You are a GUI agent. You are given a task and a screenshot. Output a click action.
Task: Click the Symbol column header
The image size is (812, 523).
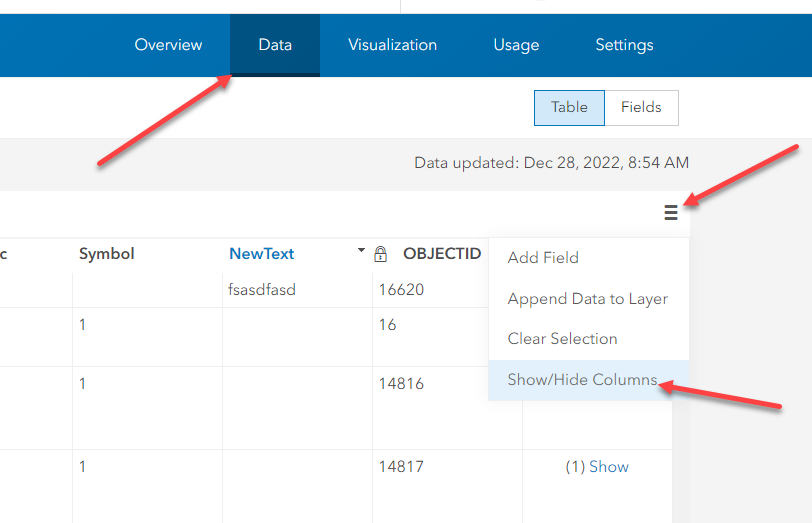pos(107,254)
